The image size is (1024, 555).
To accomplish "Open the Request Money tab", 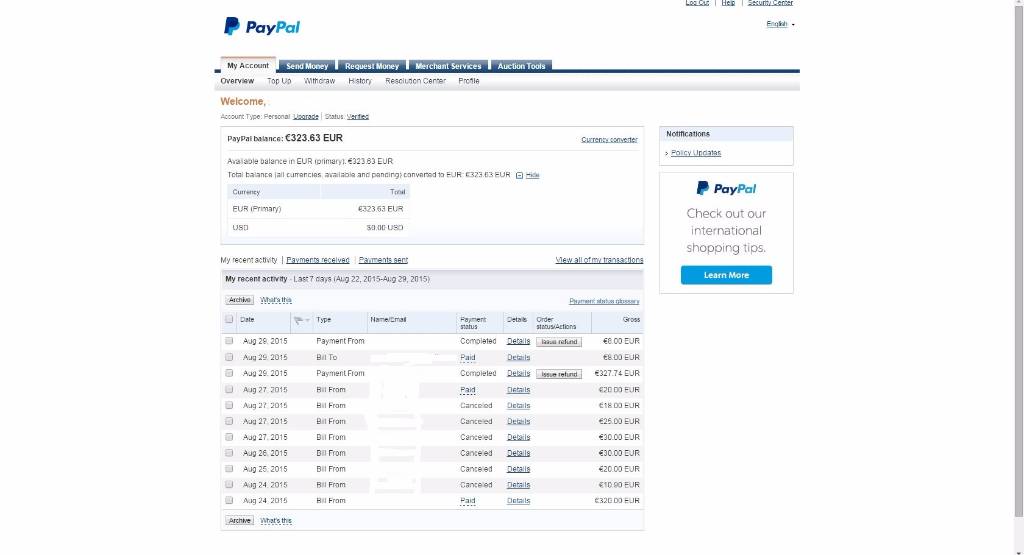I will tap(372, 66).
